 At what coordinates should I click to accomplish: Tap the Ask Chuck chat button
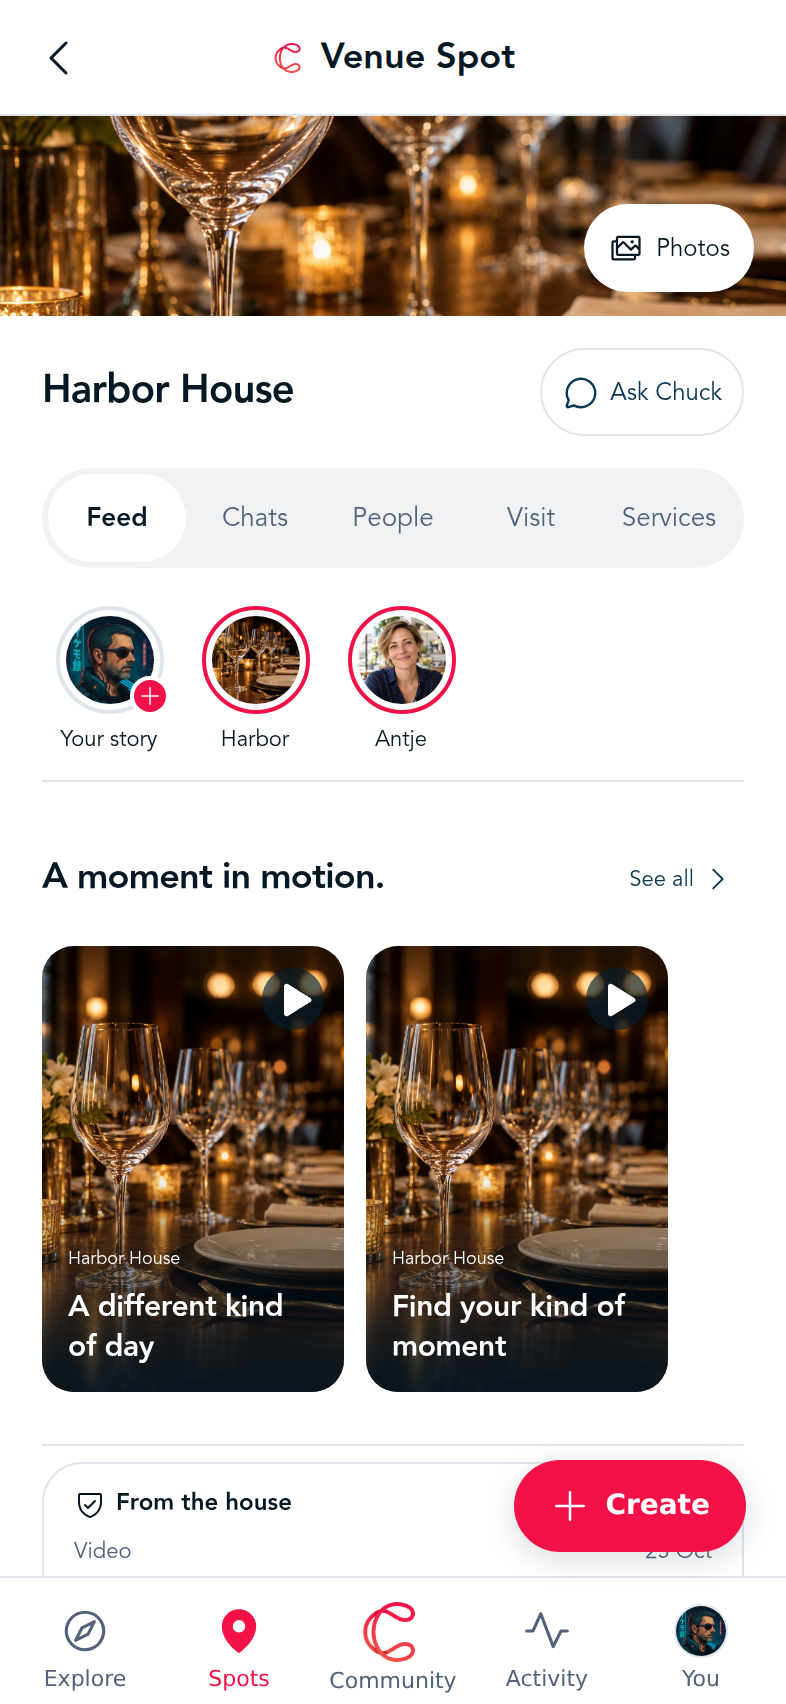[x=642, y=392]
